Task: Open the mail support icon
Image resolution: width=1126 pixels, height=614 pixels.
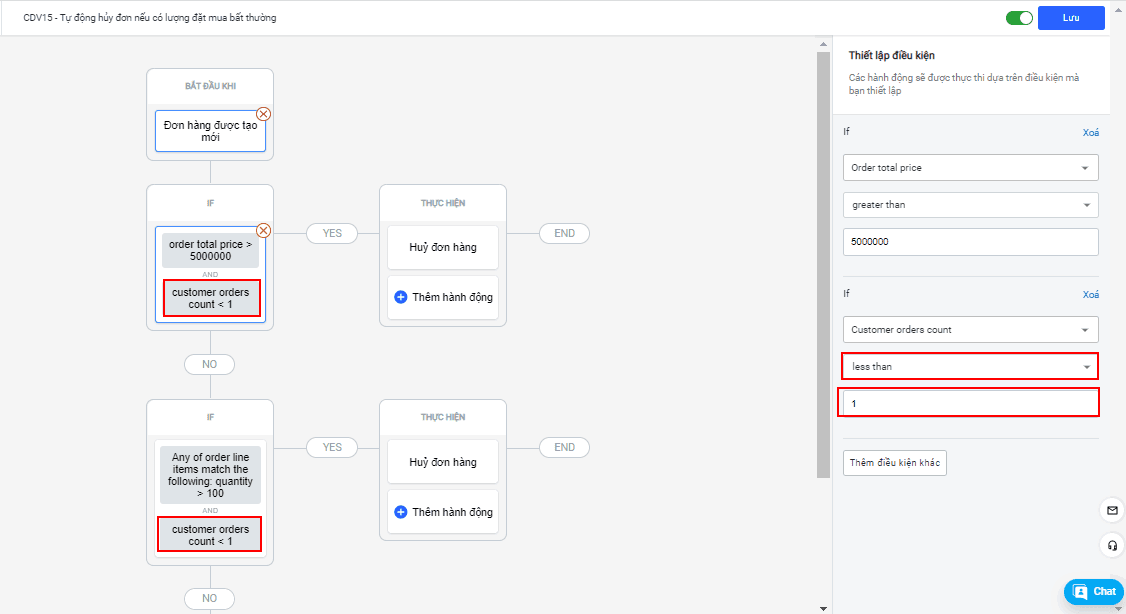Action: coord(1112,510)
